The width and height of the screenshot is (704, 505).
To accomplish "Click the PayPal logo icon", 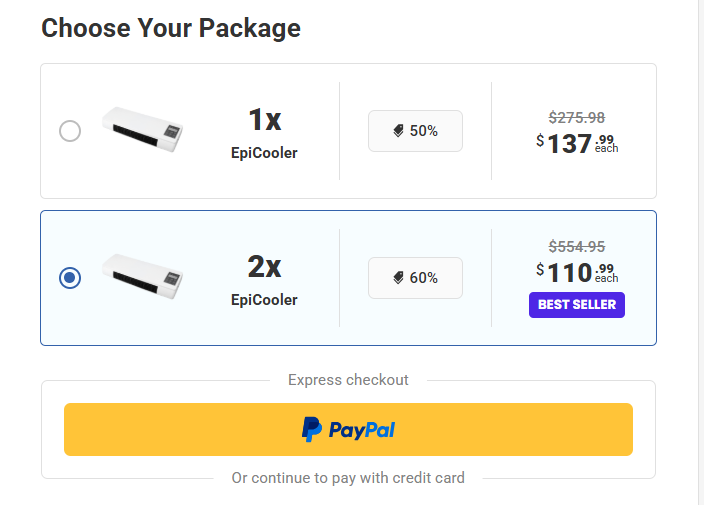I will pyautogui.click(x=312, y=430).
